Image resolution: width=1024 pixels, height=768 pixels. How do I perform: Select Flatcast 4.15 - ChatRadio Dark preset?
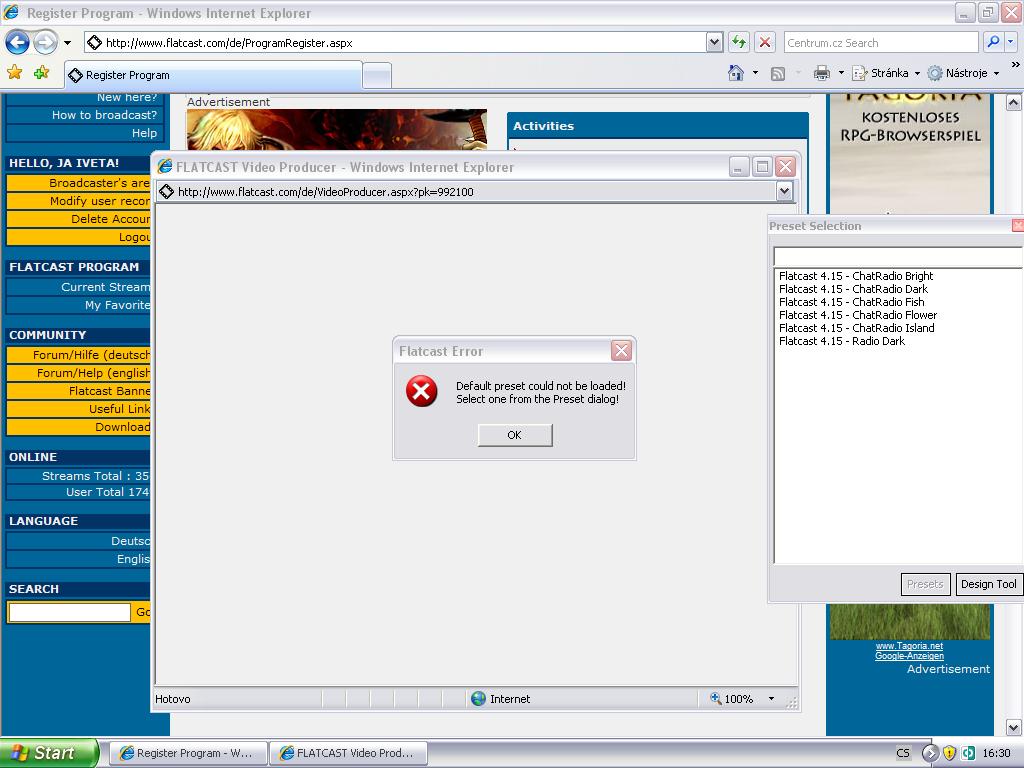[853, 289]
